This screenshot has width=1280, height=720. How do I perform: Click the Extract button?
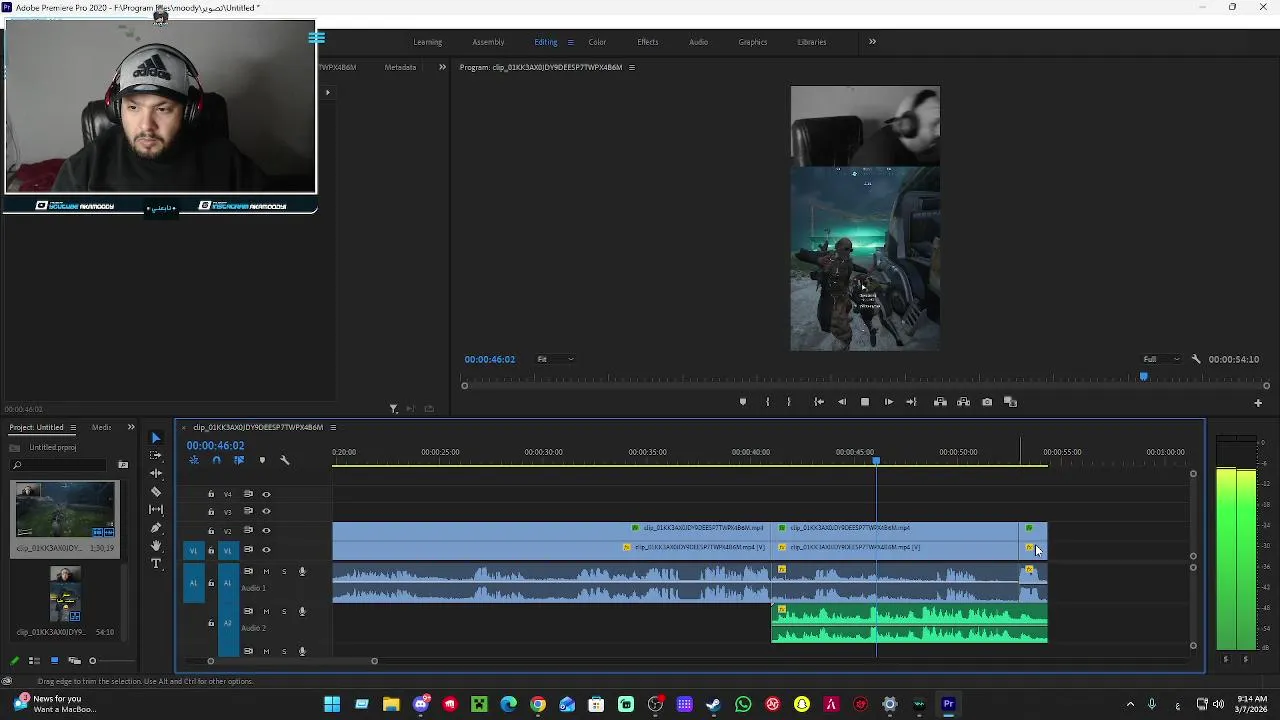[963, 402]
